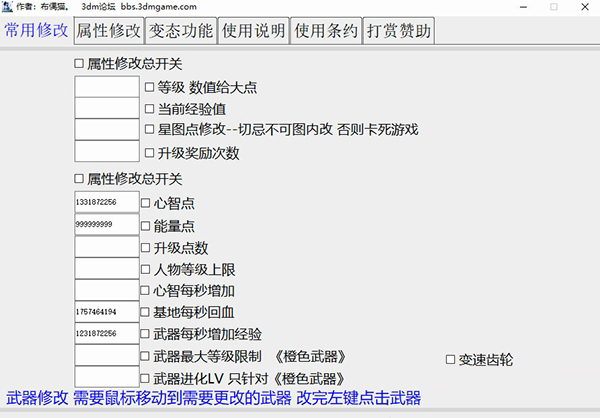The width and height of the screenshot is (600, 418).
Task: Click the input field for 武器最大等级限制
Action: [107, 355]
